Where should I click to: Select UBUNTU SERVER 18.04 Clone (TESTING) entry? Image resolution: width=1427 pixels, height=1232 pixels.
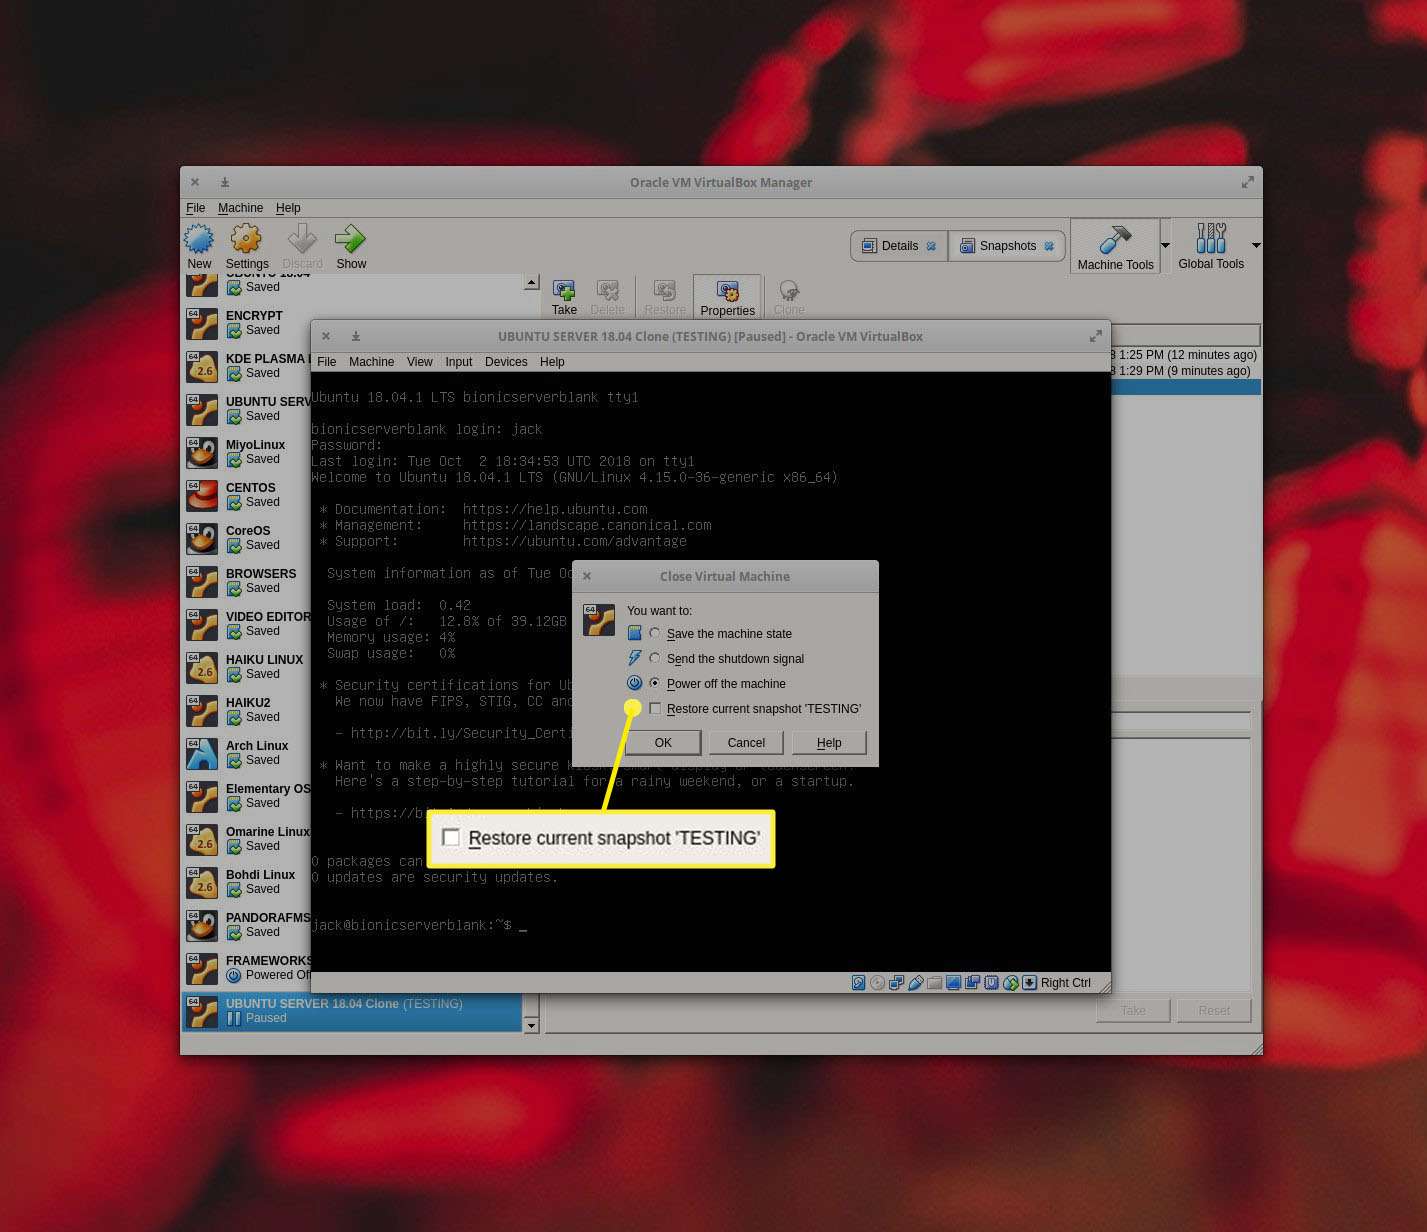[352, 1011]
